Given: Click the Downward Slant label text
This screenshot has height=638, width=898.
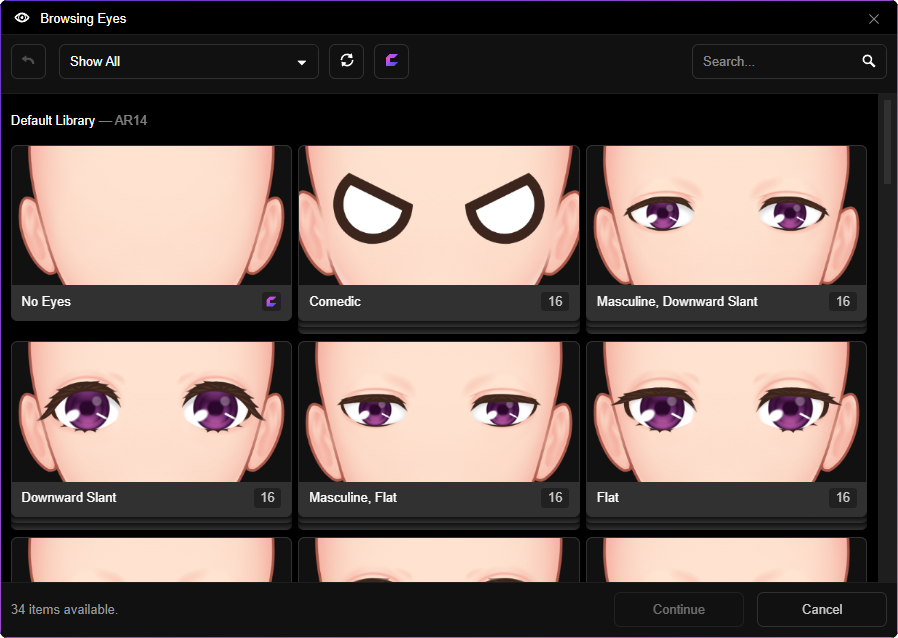Looking at the screenshot, I should click(x=69, y=497).
